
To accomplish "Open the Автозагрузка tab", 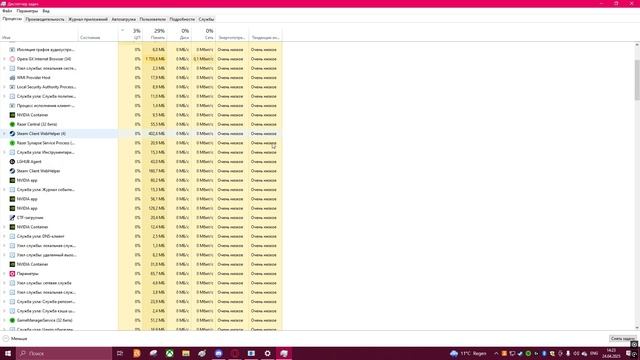I will coord(123,19).
